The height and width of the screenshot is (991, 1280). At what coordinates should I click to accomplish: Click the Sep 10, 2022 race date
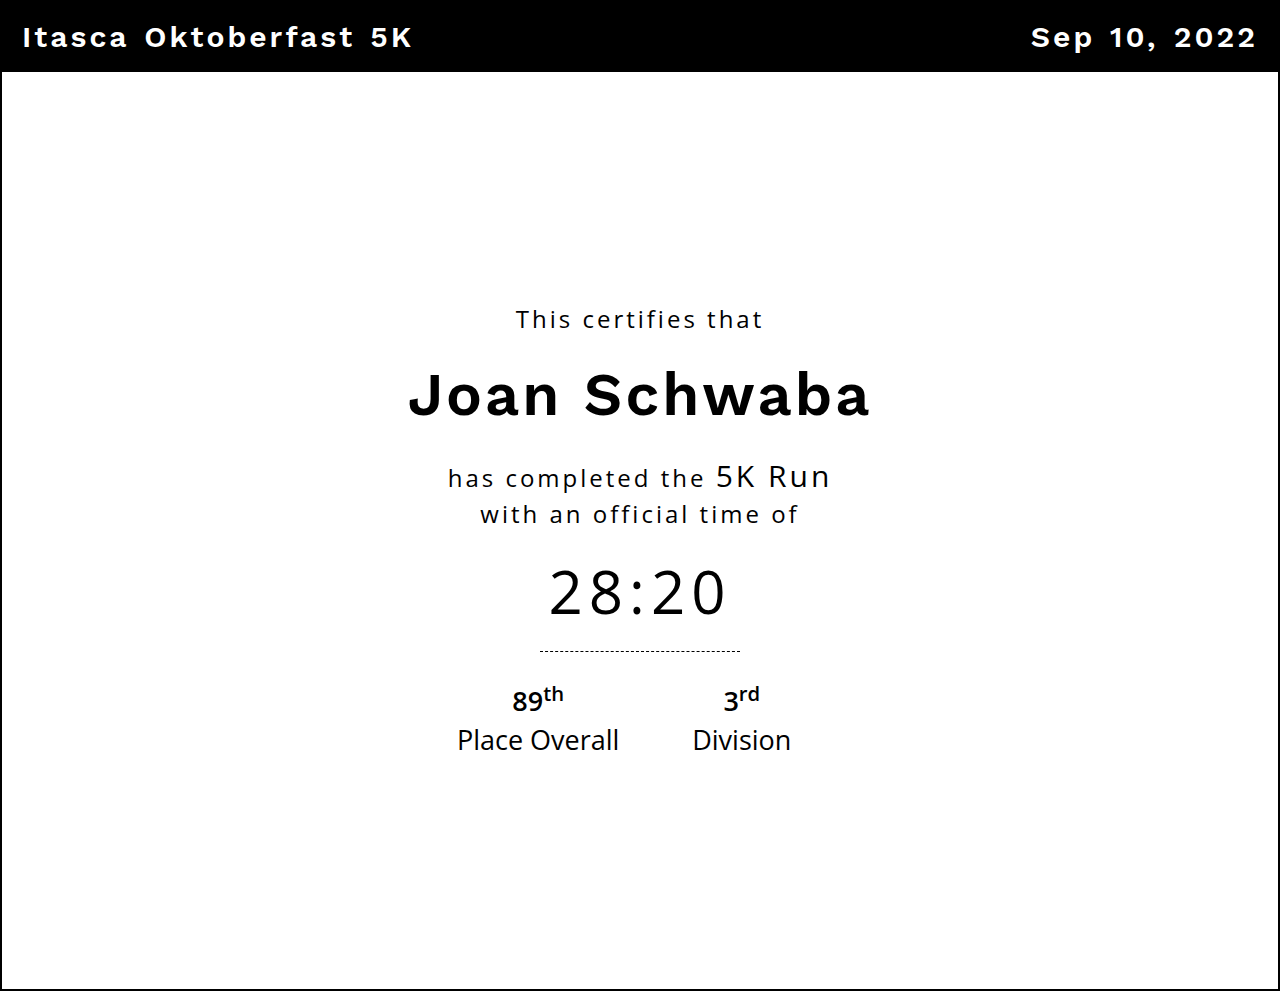pos(1143,38)
